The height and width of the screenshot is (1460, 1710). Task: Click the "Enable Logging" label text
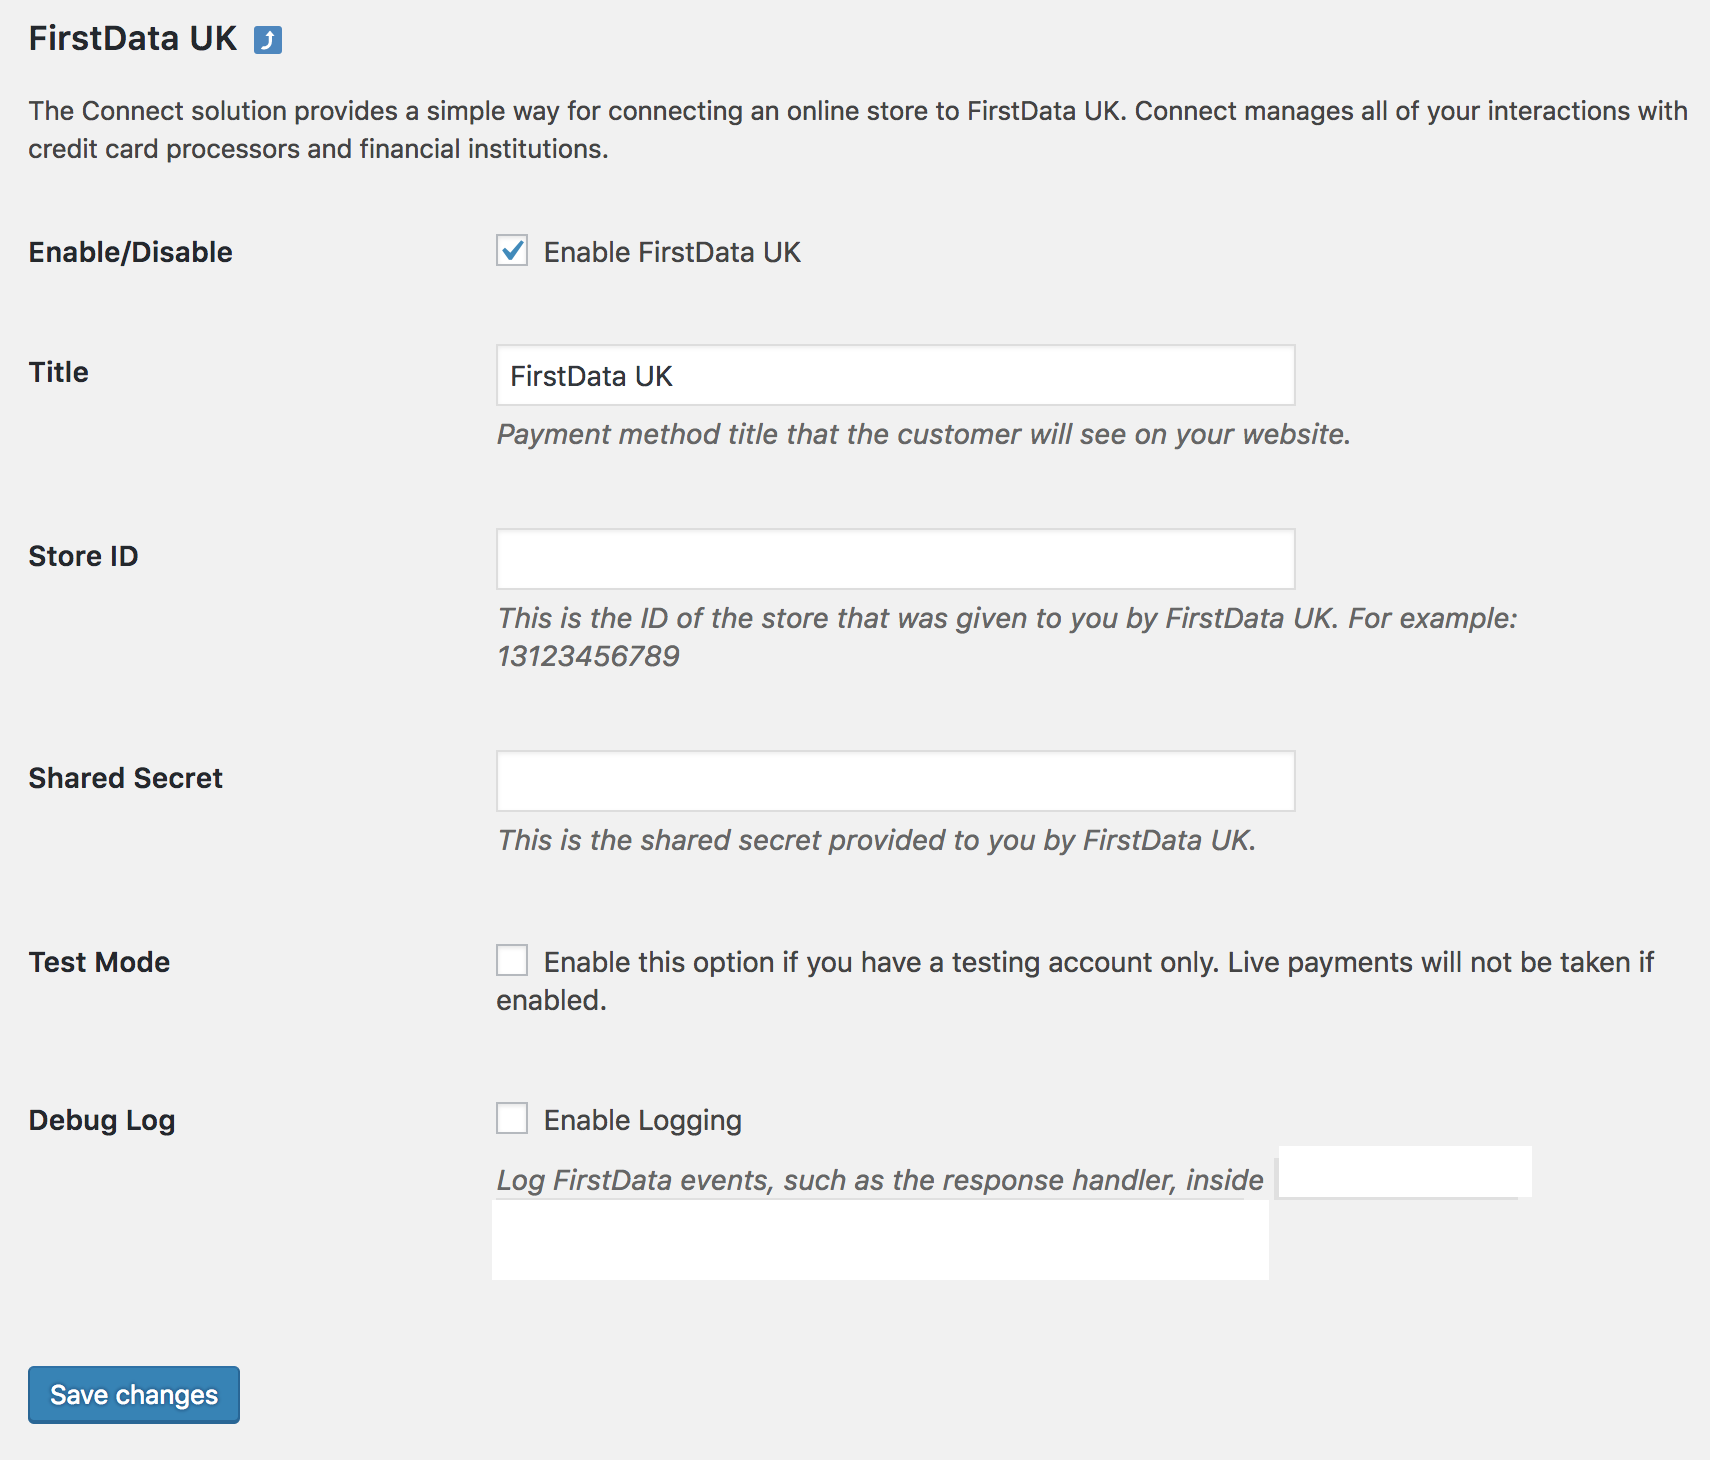(x=642, y=1121)
